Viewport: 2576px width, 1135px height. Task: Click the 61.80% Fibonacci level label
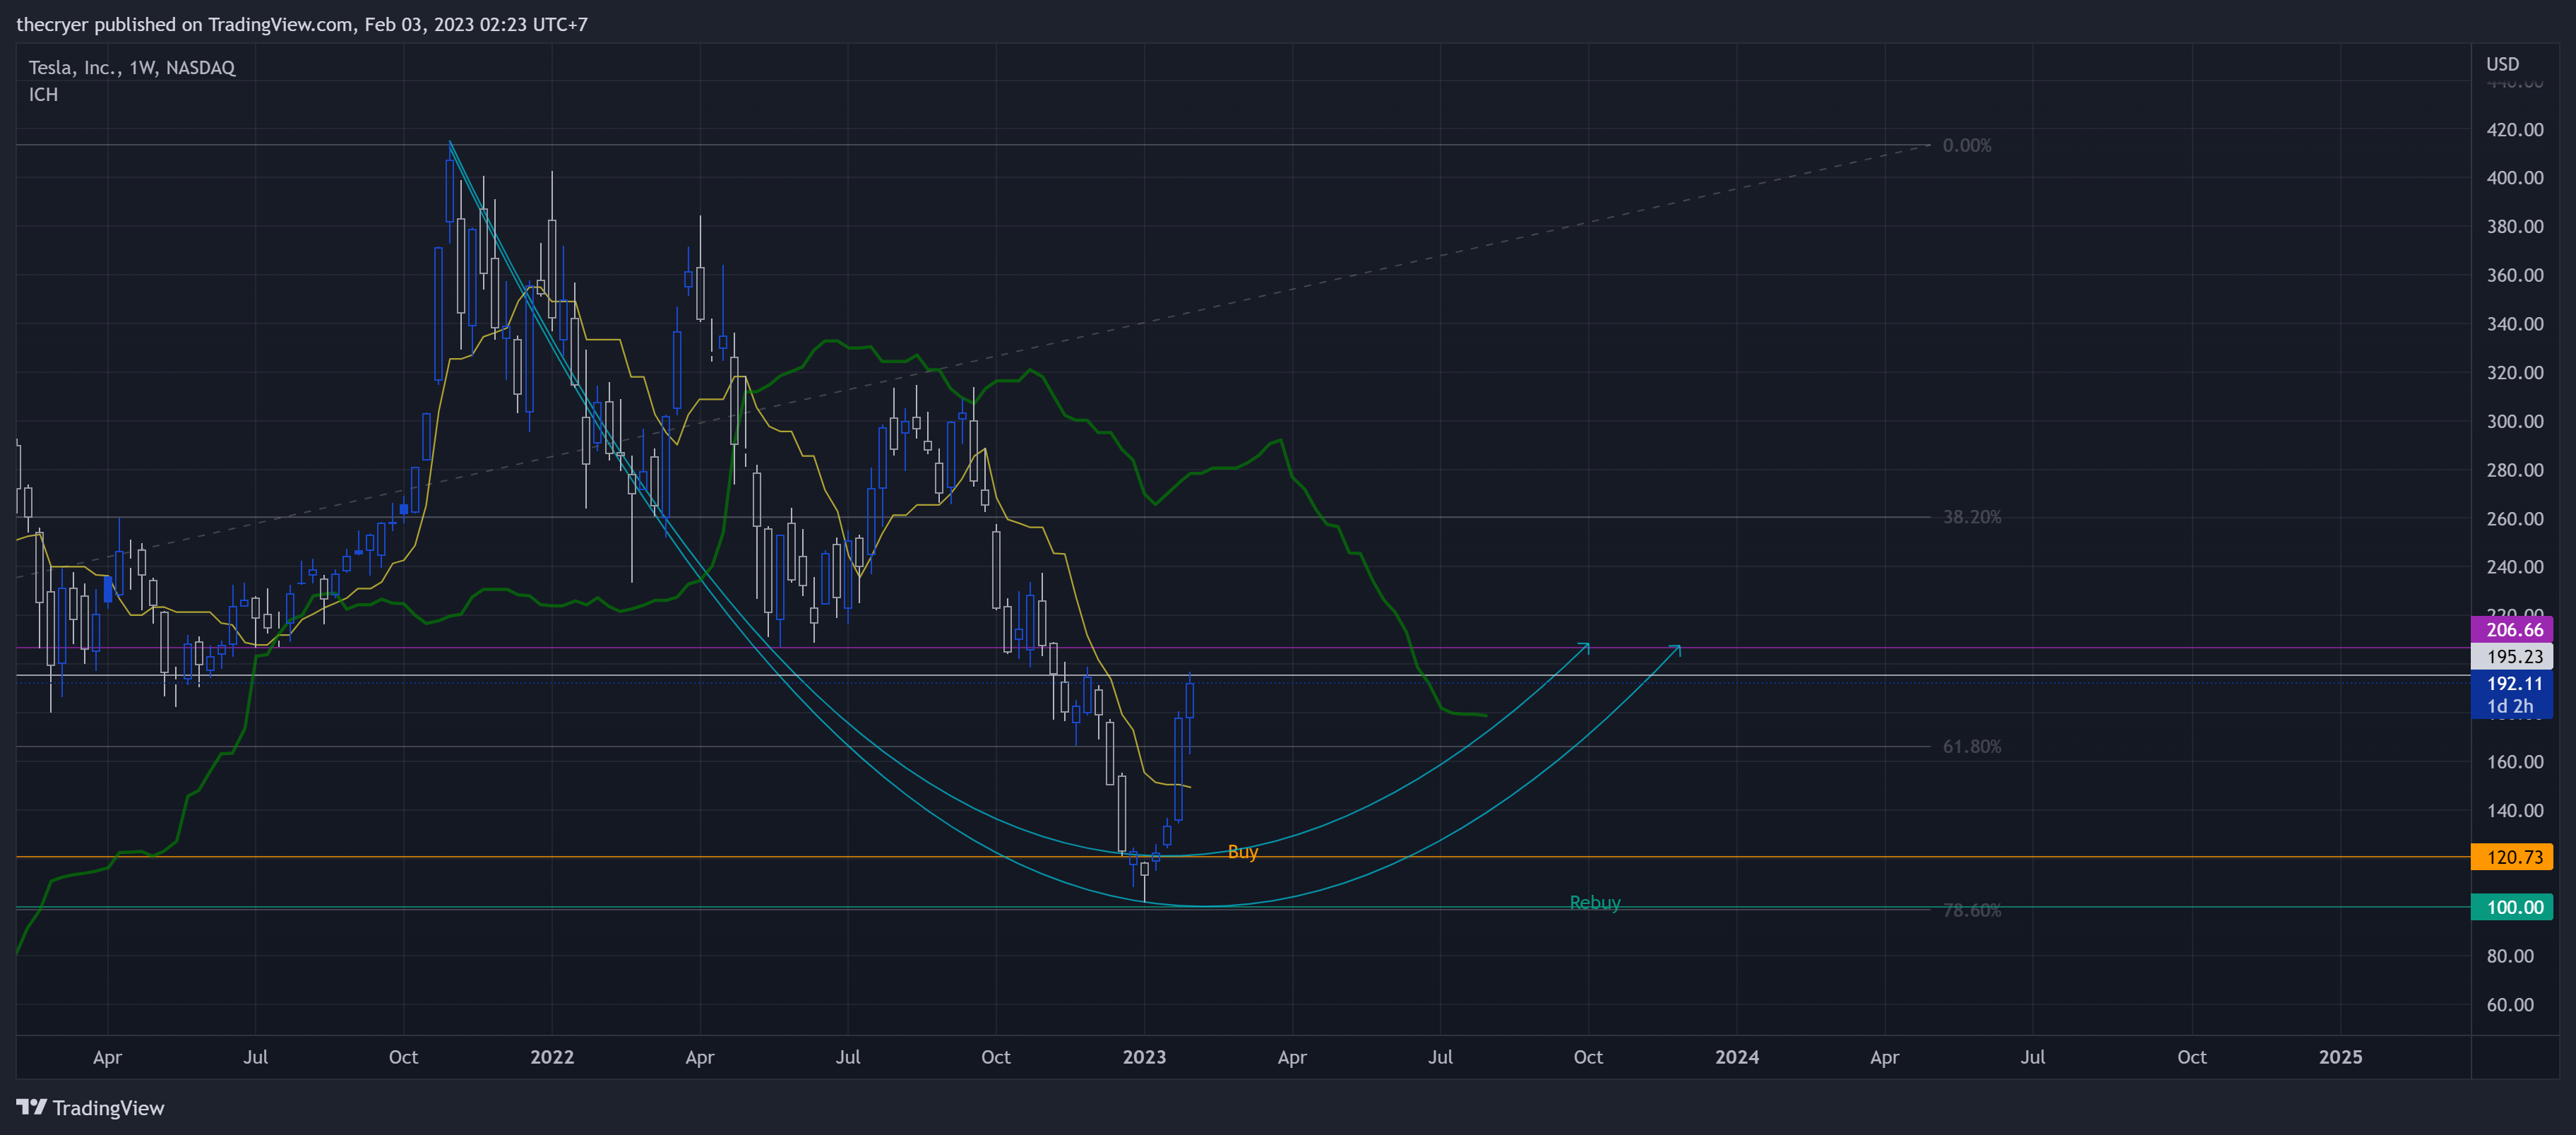click(1971, 747)
